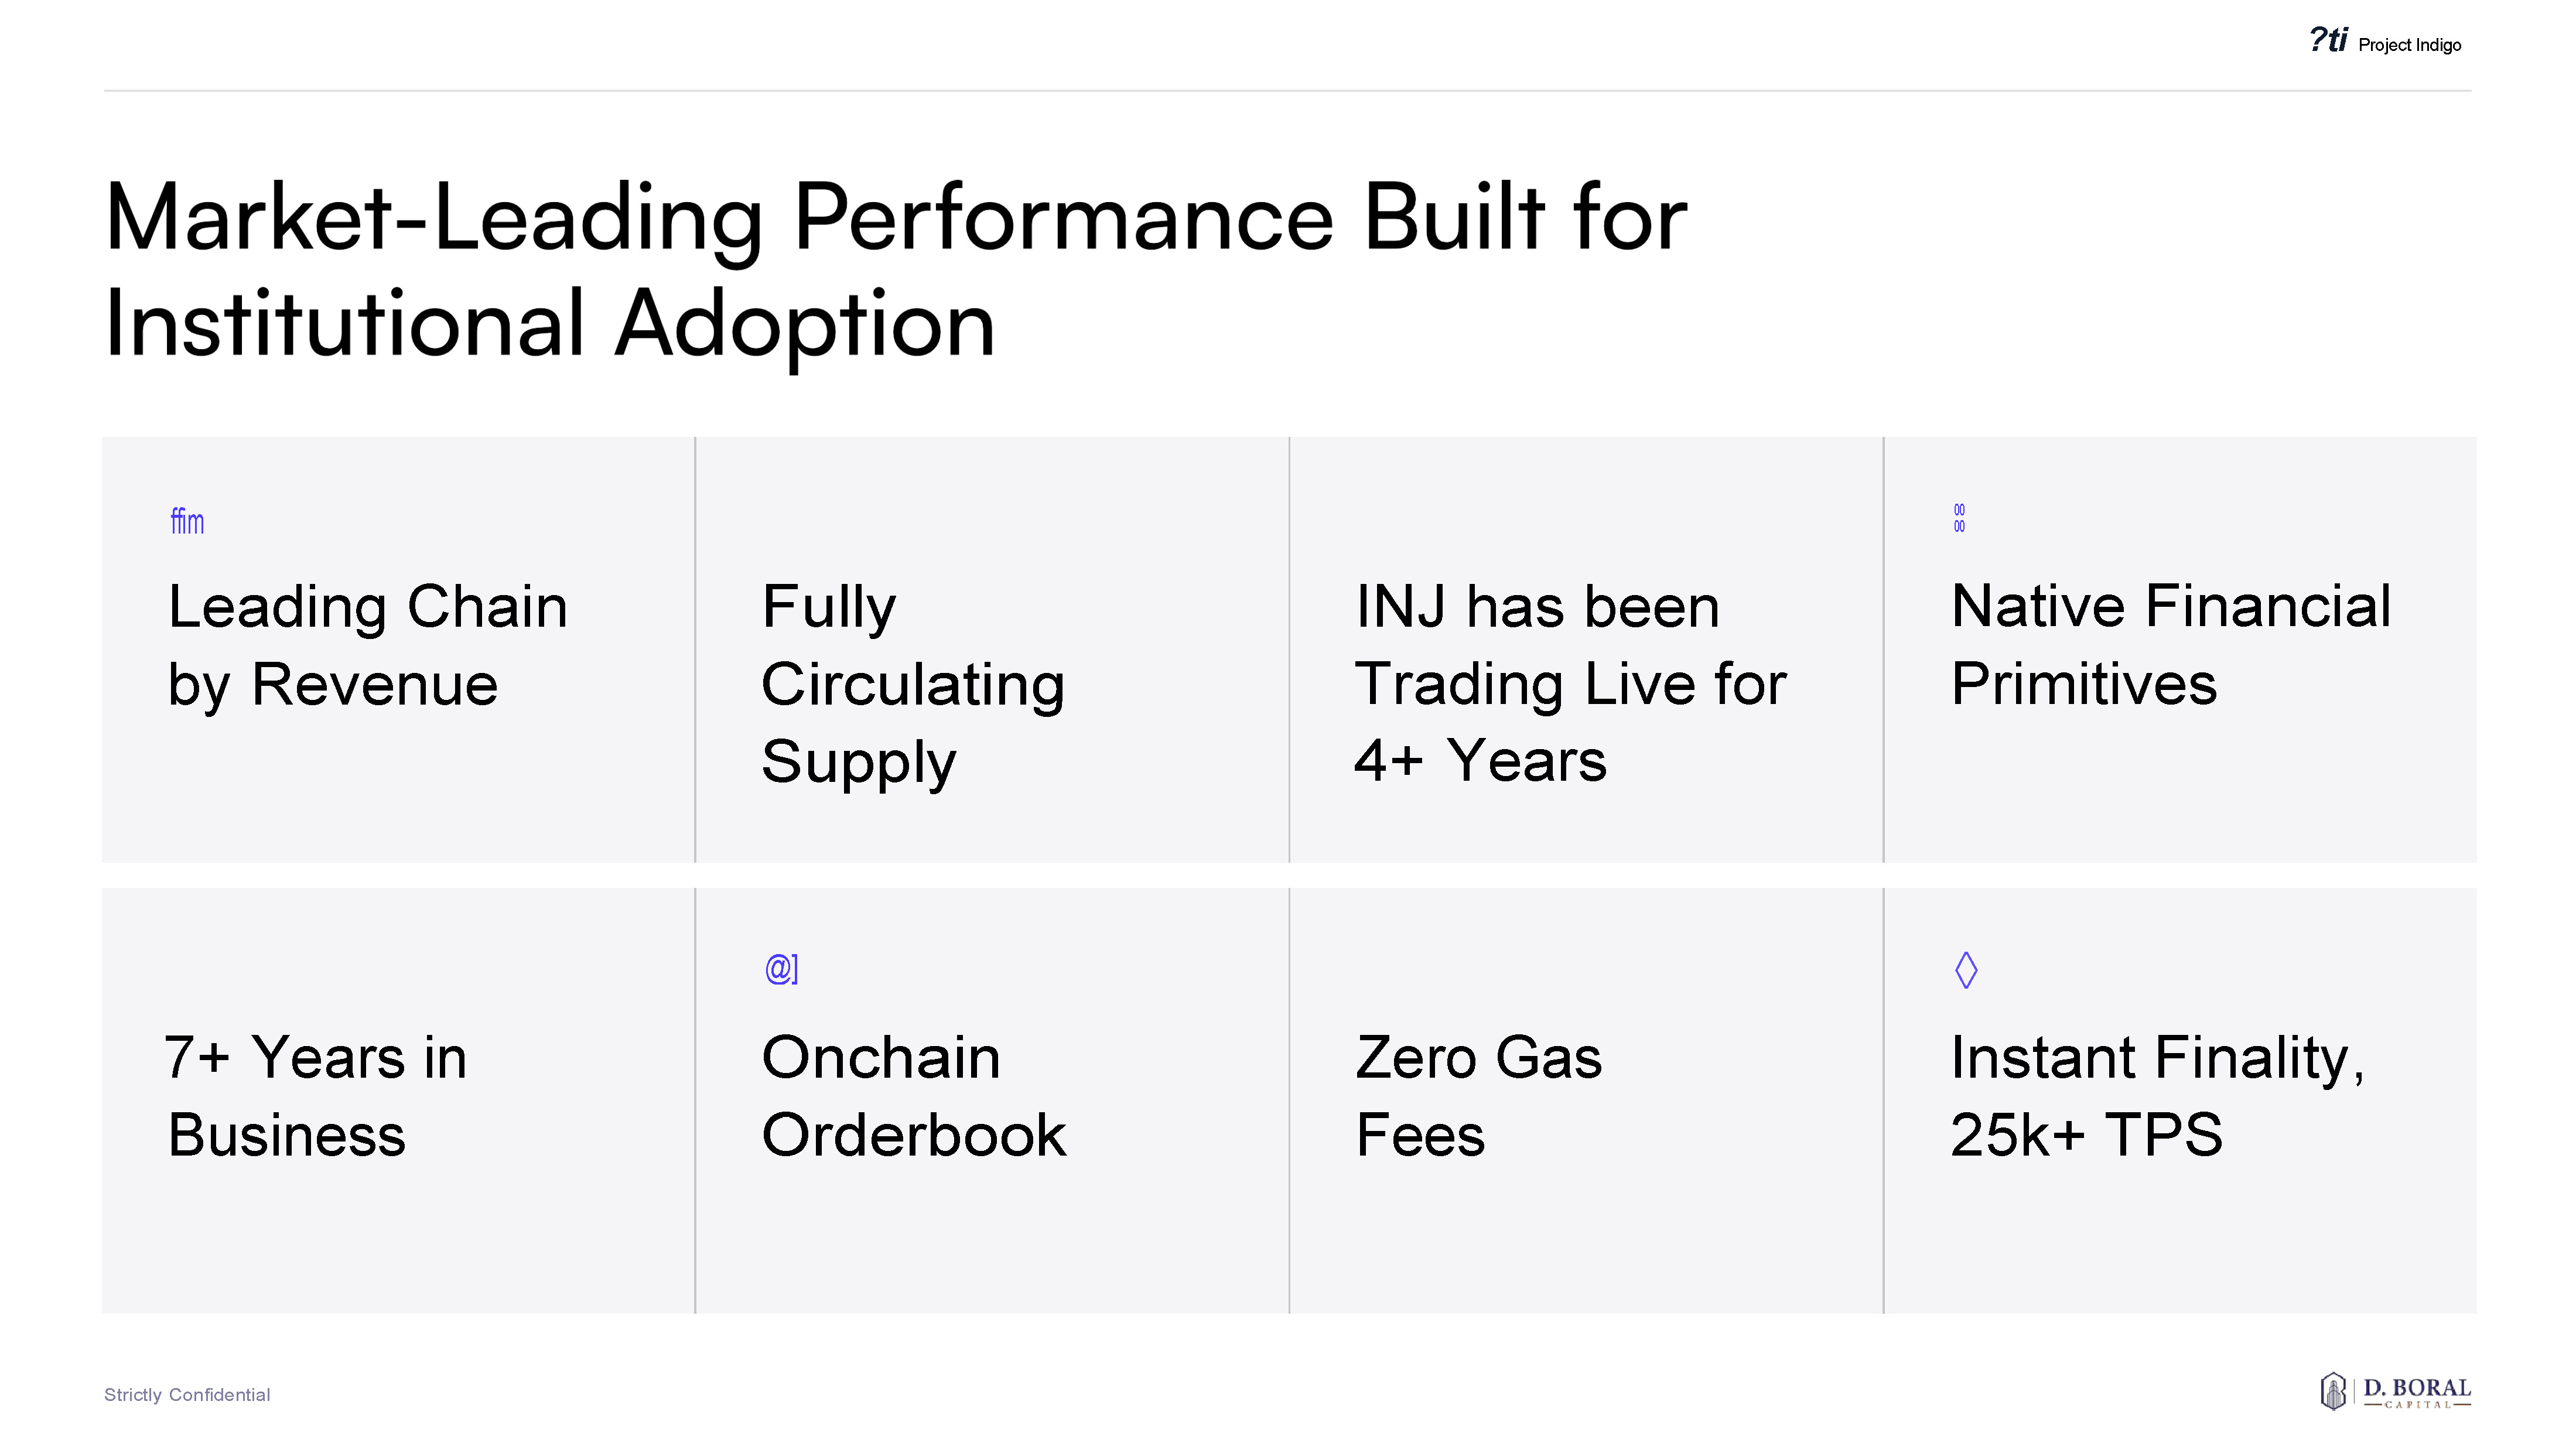2576x1449 pixels.
Task: Click the Instant Finality, 25k+ TPS text
Action: click(x=2157, y=1096)
